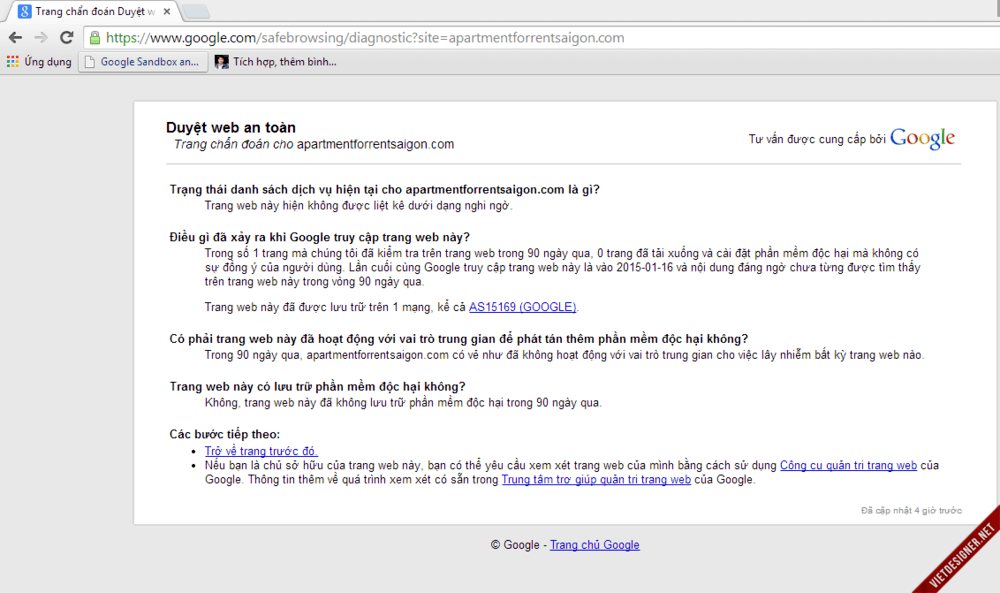Click the text Không, trang web này đã không lưu trữ
This screenshot has width=1000, height=593.
[x=403, y=403]
